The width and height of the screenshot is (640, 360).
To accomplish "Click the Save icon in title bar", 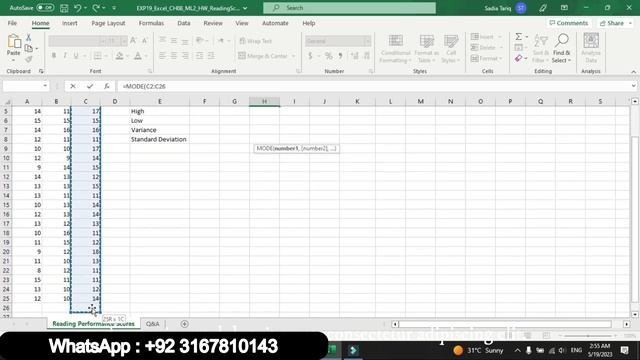I will click(x=64, y=8).
